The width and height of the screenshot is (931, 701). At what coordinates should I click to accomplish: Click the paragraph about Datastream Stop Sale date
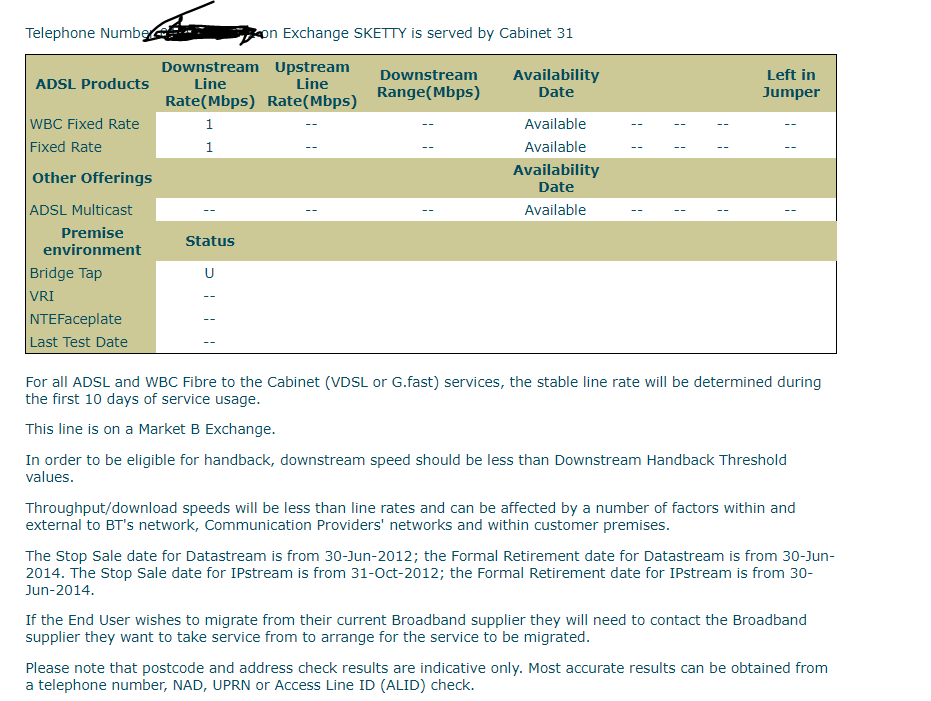tap(430, 573)
